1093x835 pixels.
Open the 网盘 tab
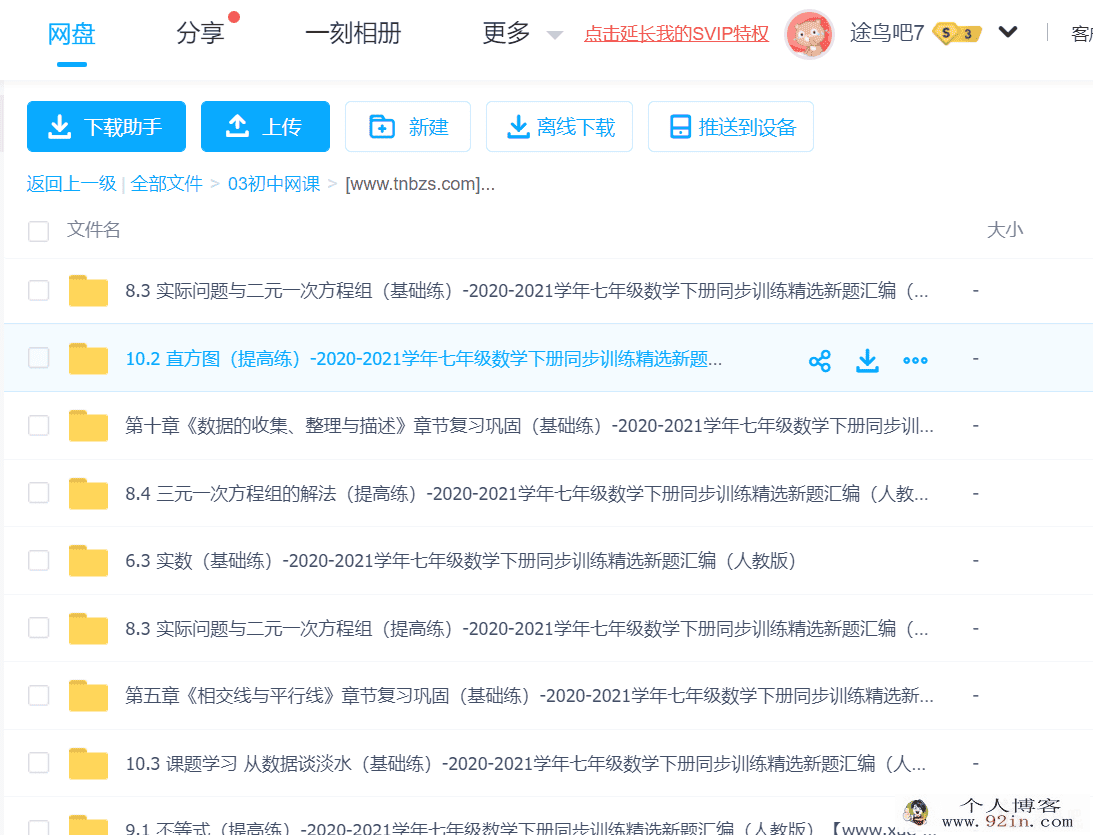pyautogui.click(x=71, y=33)
